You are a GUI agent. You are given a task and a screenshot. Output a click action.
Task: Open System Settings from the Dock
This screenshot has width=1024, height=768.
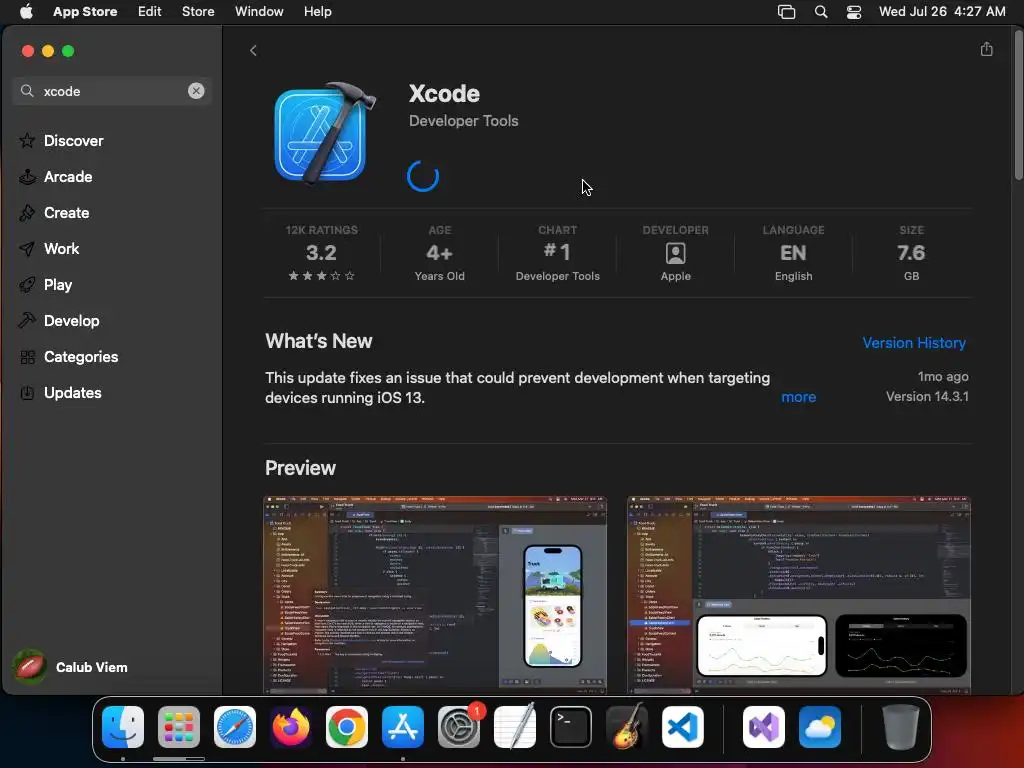(459, 727)
